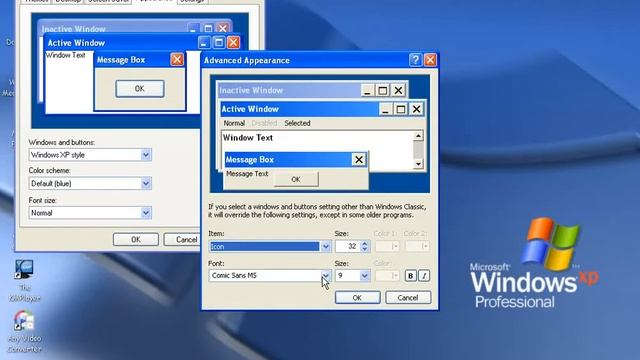Image resolution: width=640 pixels, height=360 pixels.
Task: Click Inactive Window minimize icon in preview
Action: click(x=367, y=90)
